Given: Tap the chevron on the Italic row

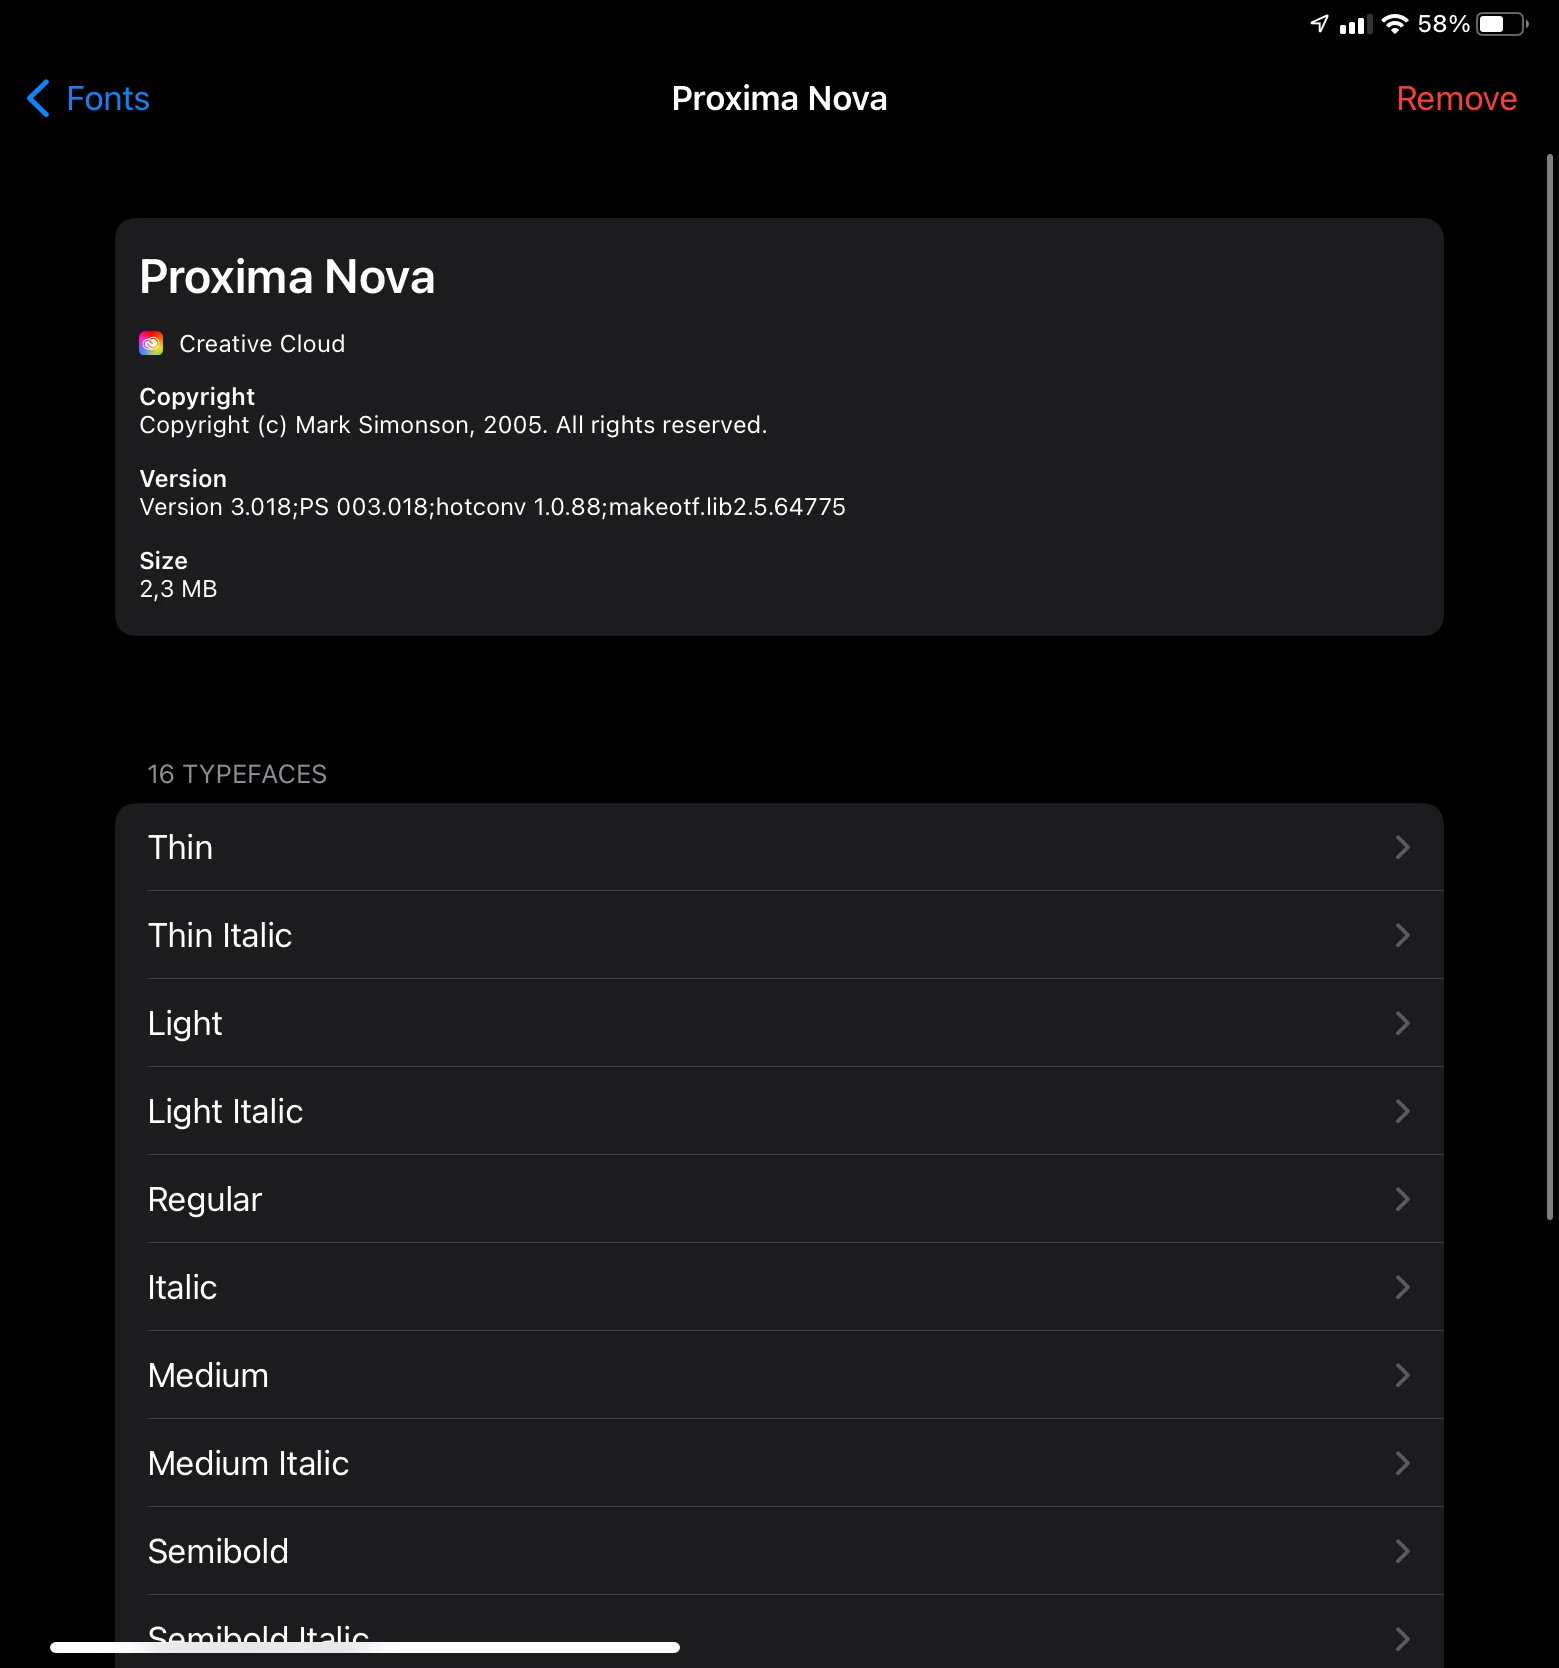Looking at the screenshot, I should [1402, 1287].
